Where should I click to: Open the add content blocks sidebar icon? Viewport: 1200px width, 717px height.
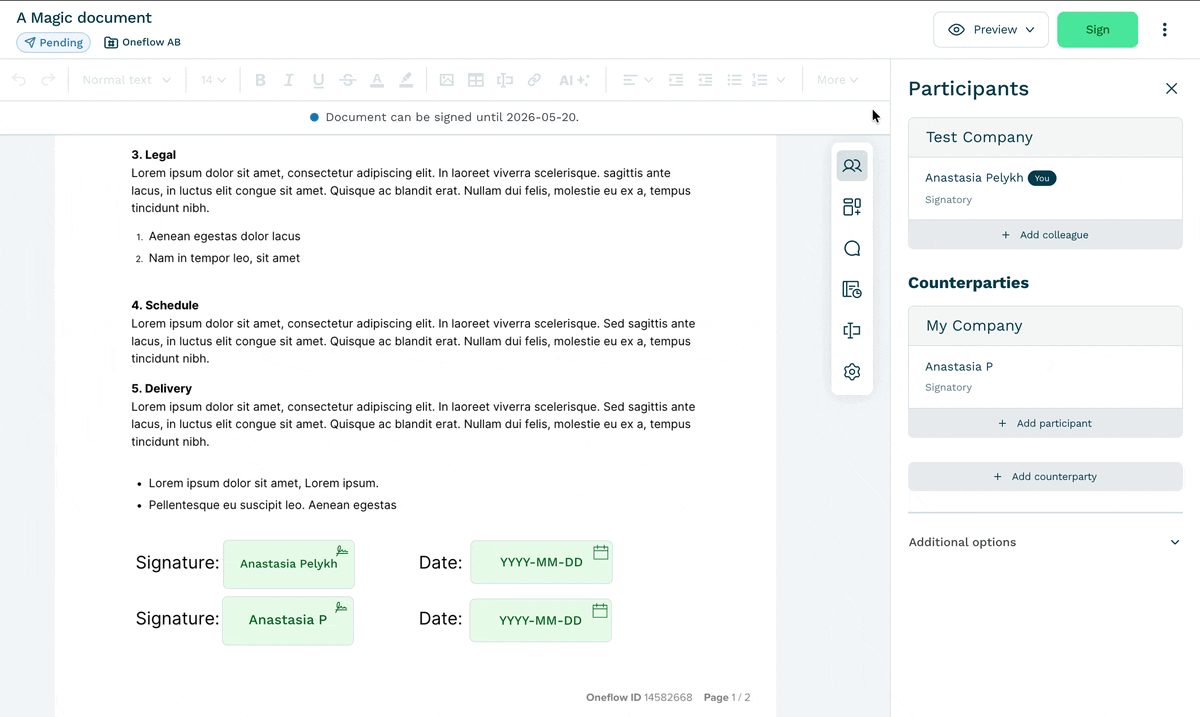point(852,207)
